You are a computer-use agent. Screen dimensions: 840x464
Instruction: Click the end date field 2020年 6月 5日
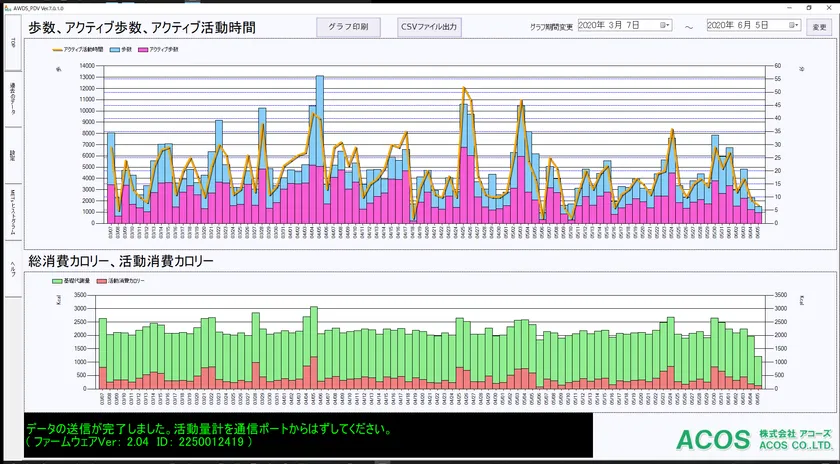click(745, 26)
